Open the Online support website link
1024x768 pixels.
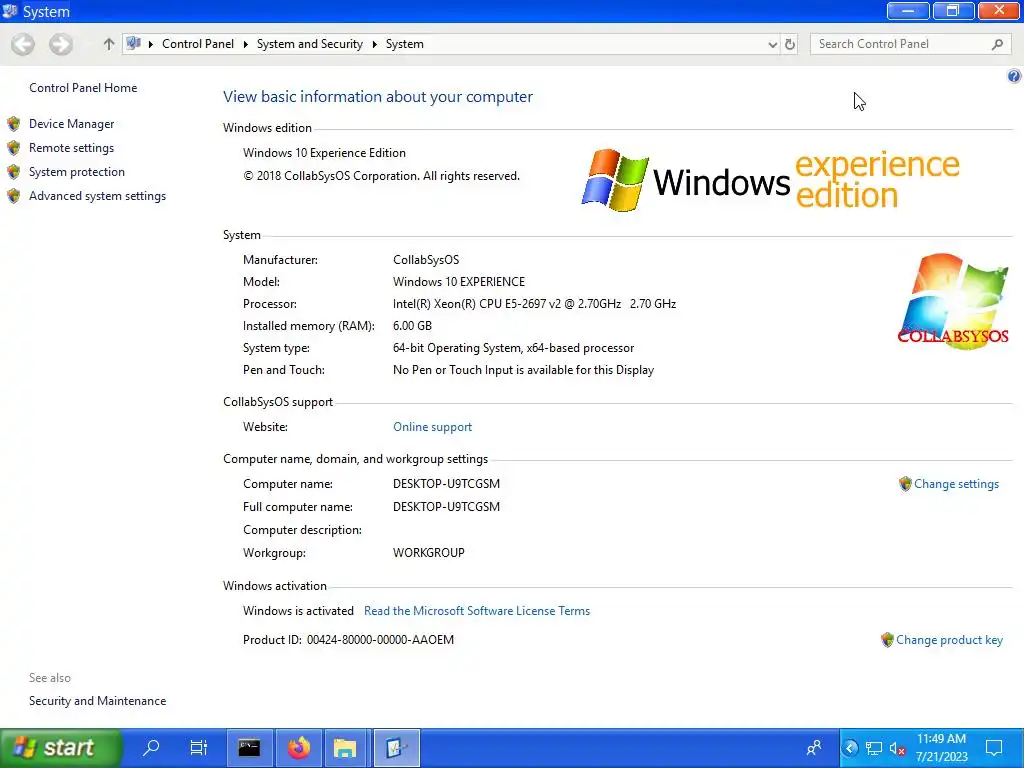coord(432,426)
